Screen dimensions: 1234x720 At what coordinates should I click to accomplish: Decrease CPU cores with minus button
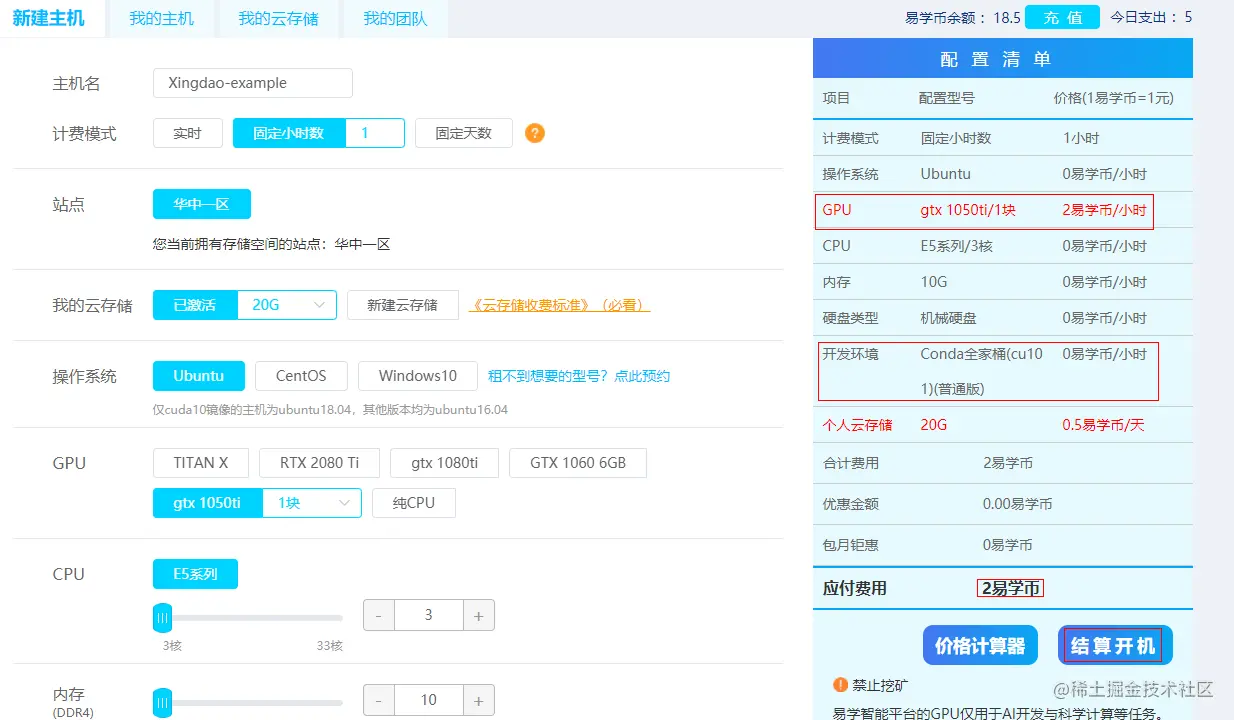[x=379, y=616]
